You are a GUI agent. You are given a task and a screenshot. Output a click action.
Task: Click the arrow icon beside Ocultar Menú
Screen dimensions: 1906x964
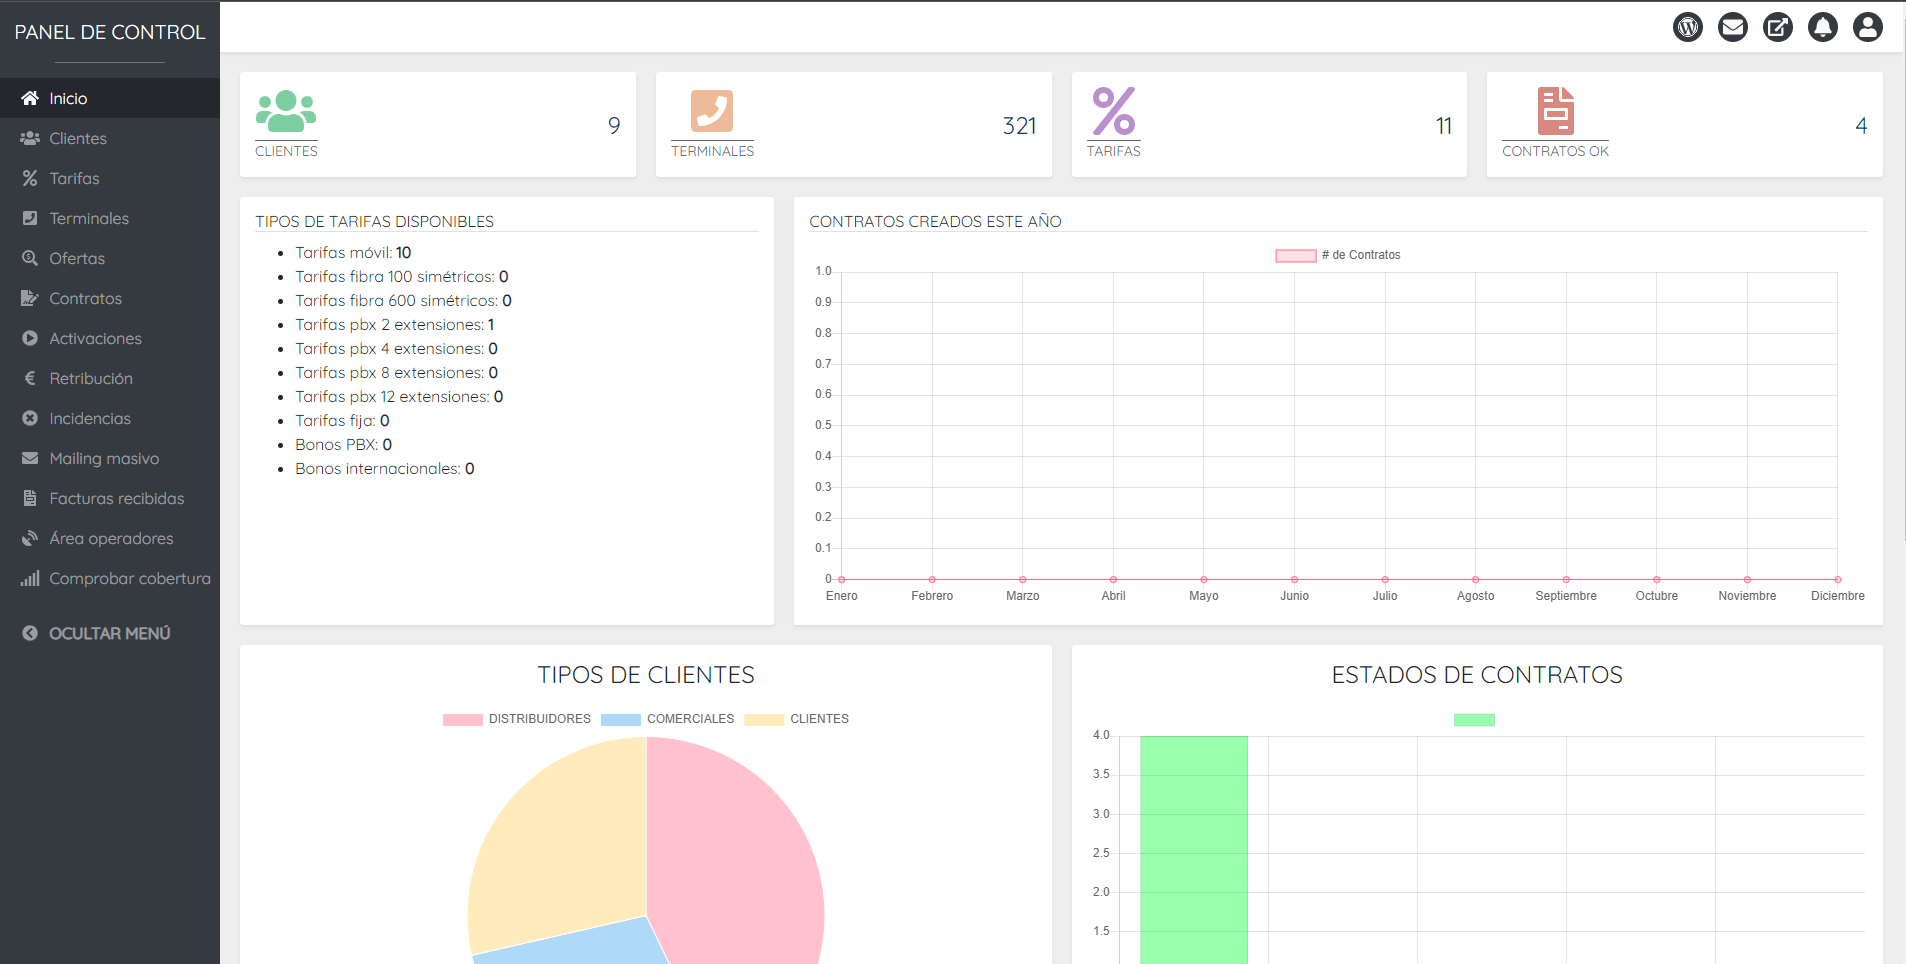coord(30,633)
